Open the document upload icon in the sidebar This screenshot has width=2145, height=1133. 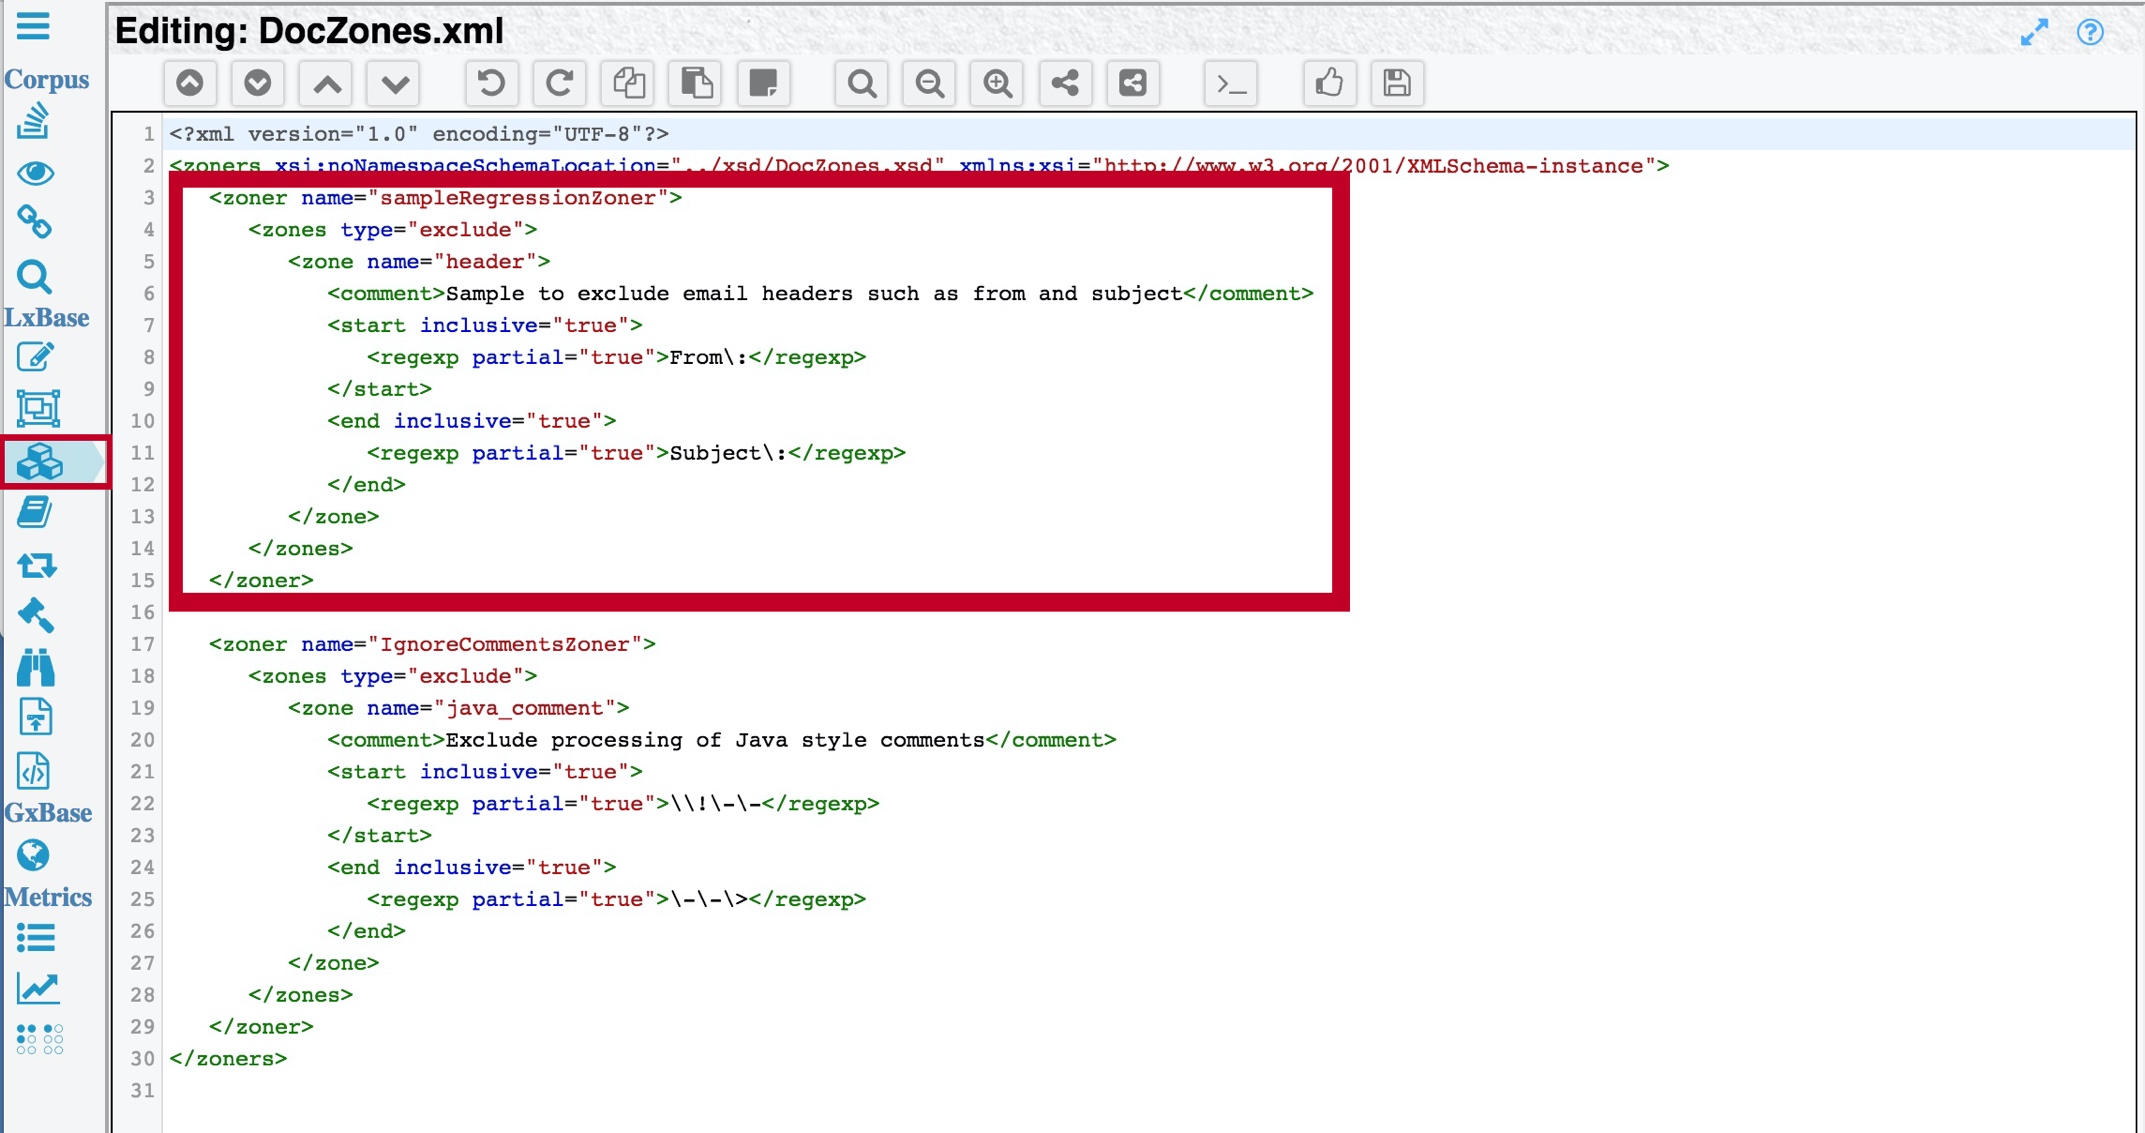pyautogui.click(x=36, y=718)
